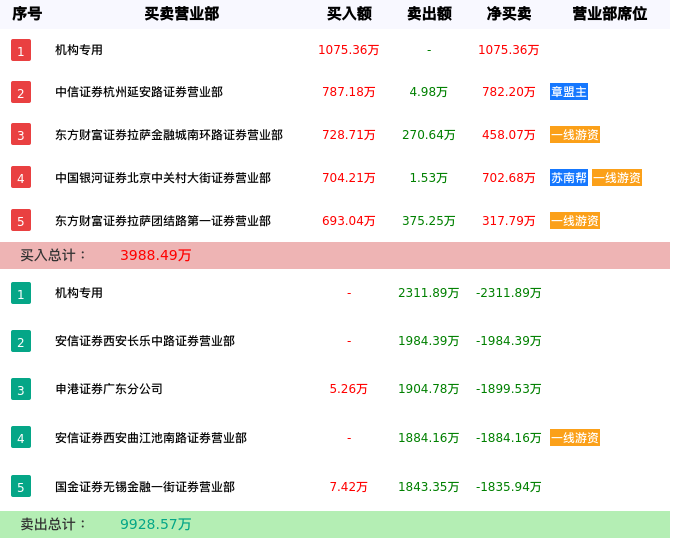Click 一线游资 tag on 拉萨金融城南环路 row
This screenshot has height=540, width=676.
coord(575,134)
